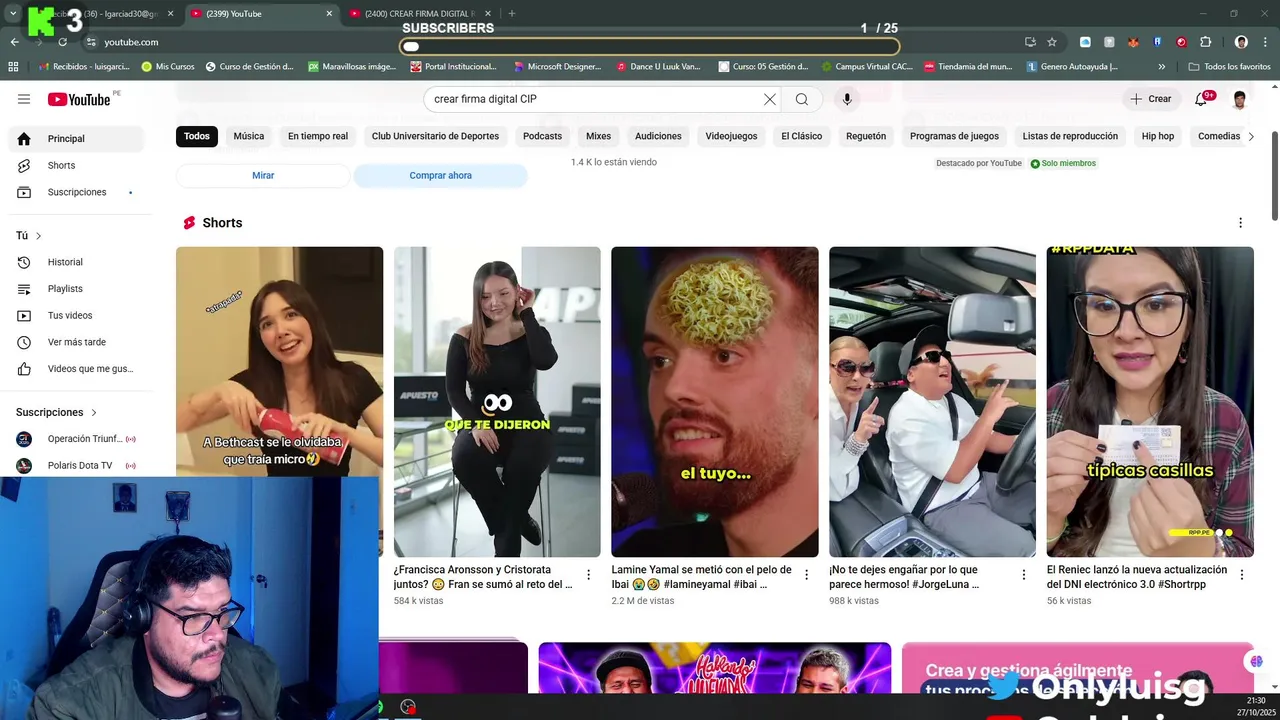Screen dimensions: 1280x720
Task: Open Videos que me gustan
Action: click(x=76, y=369)
